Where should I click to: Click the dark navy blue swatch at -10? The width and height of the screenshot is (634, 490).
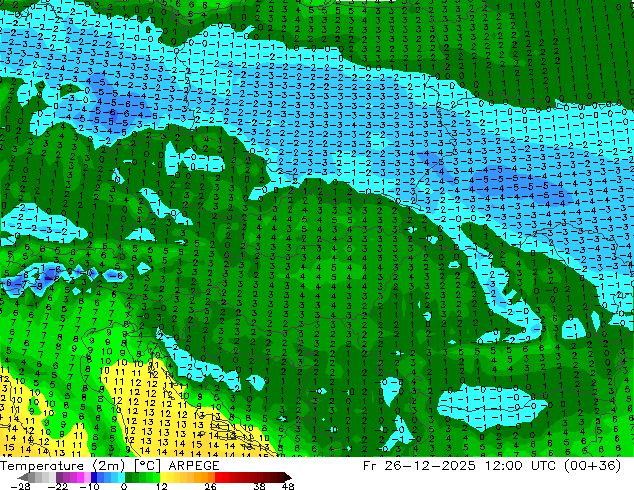pos(94,477)
